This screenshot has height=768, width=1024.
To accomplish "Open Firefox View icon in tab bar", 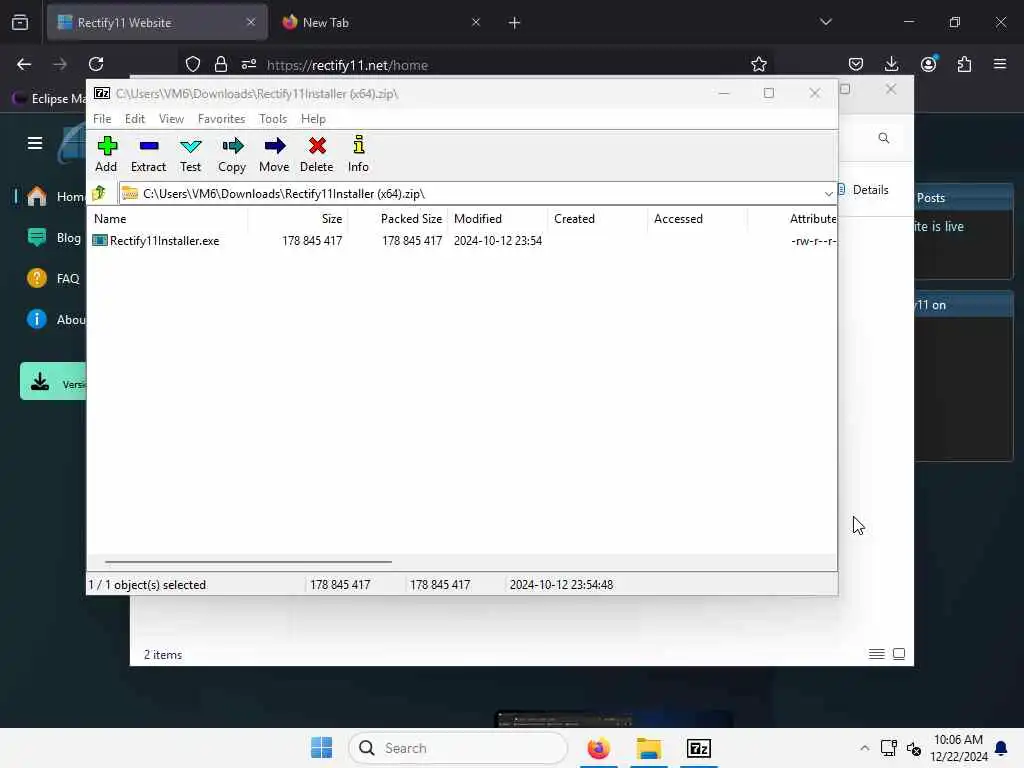I will coord(20,23).
